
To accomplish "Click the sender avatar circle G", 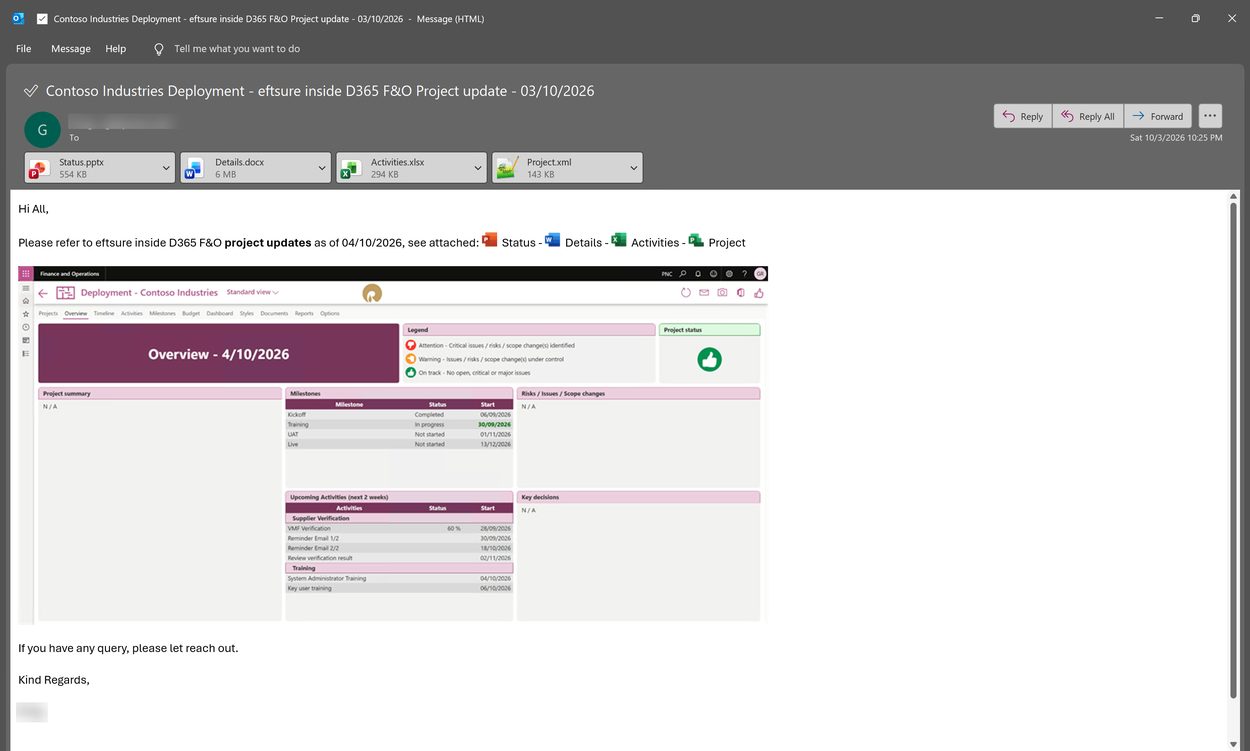I will (42, 130).
